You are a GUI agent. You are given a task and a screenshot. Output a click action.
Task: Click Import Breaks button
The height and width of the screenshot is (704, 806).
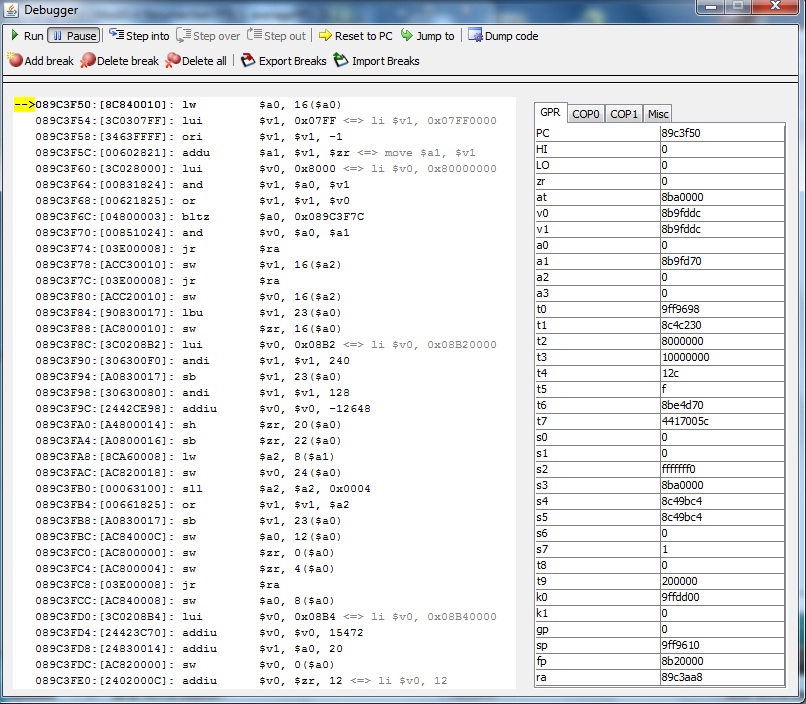coord(376,61)
